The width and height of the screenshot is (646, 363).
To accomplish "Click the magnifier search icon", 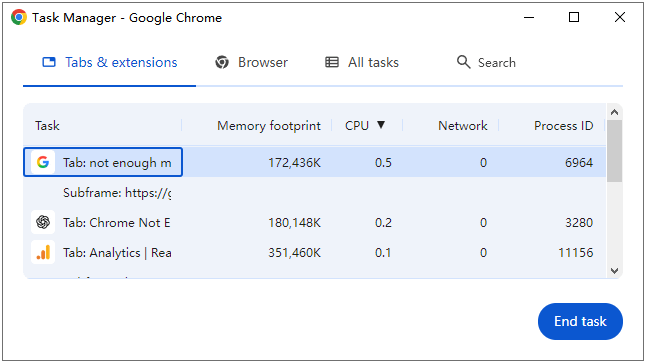I will pyautogui.click(x=463, y=62).
